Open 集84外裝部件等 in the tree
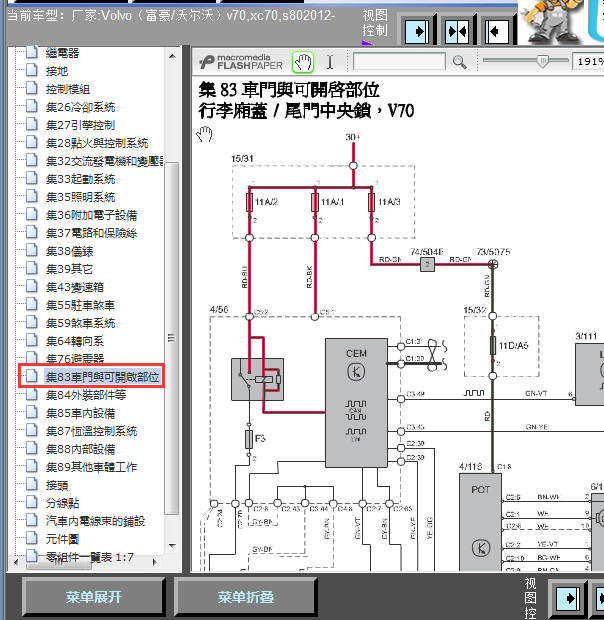Screen dimensions: 604x620 point(86,395)
